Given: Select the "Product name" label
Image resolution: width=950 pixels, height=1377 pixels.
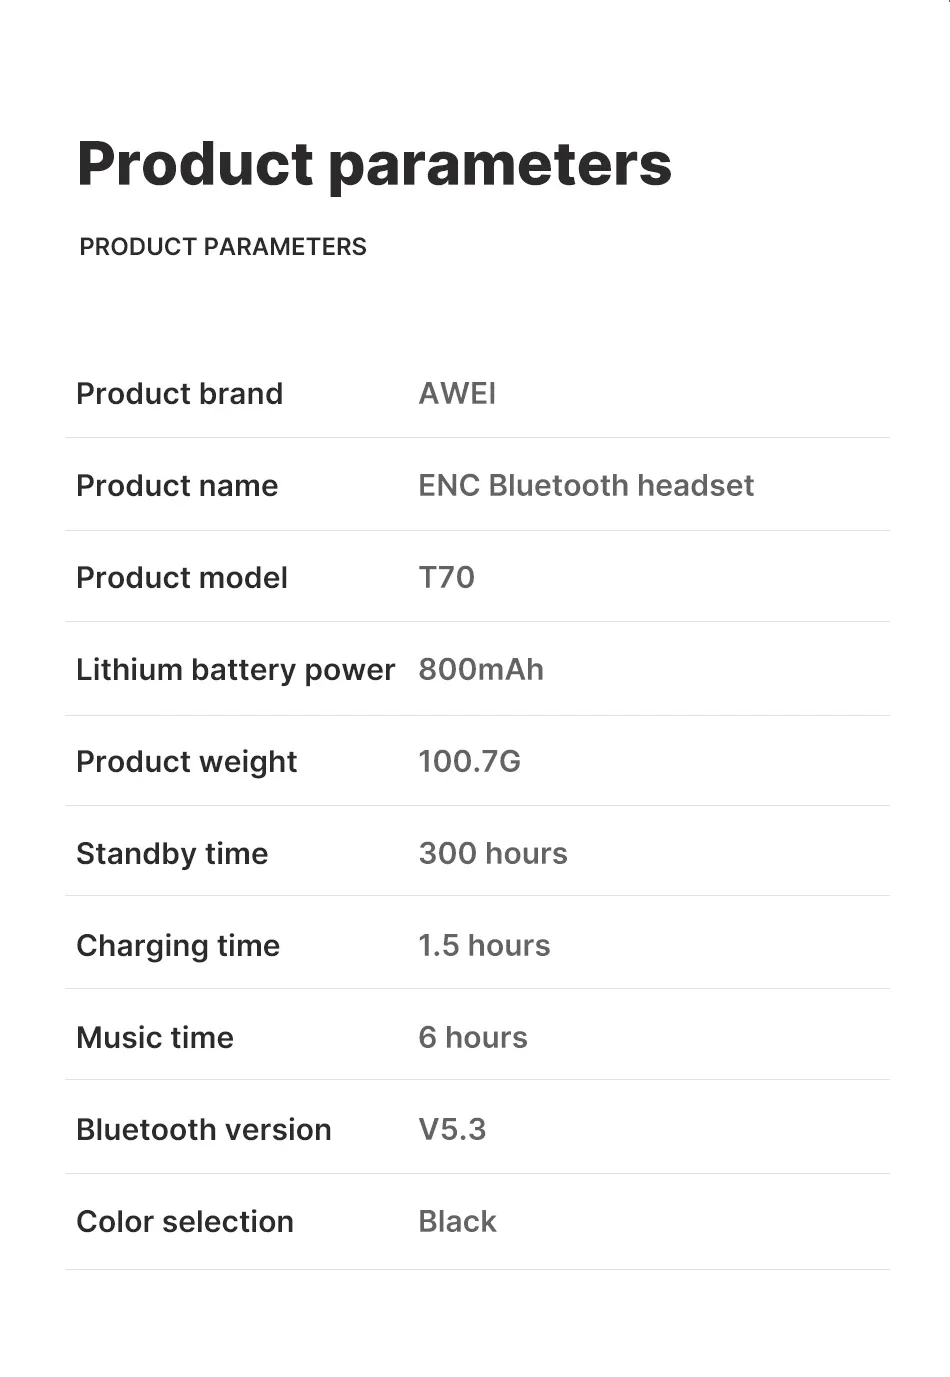Looking at the screenshot, I should 177,486.
